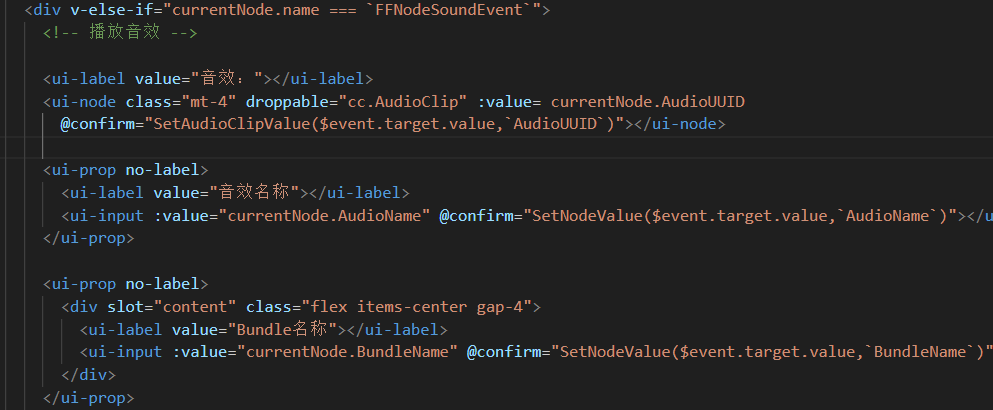Click the slot attribute on the div
The image size is (993, 410).
[x=111, y=306]
